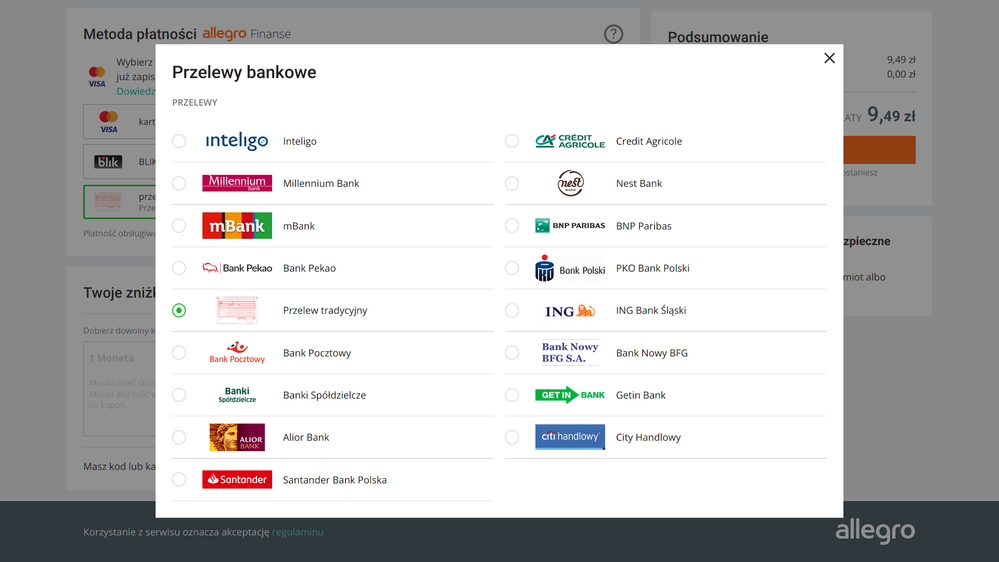Click the Nest Bank logo
This screenshot has width=999, height=562.
tap(570, 183)
